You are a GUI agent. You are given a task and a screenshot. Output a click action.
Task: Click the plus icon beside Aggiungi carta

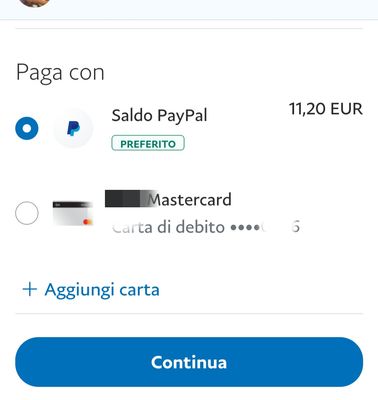click(x=30, y=289)
